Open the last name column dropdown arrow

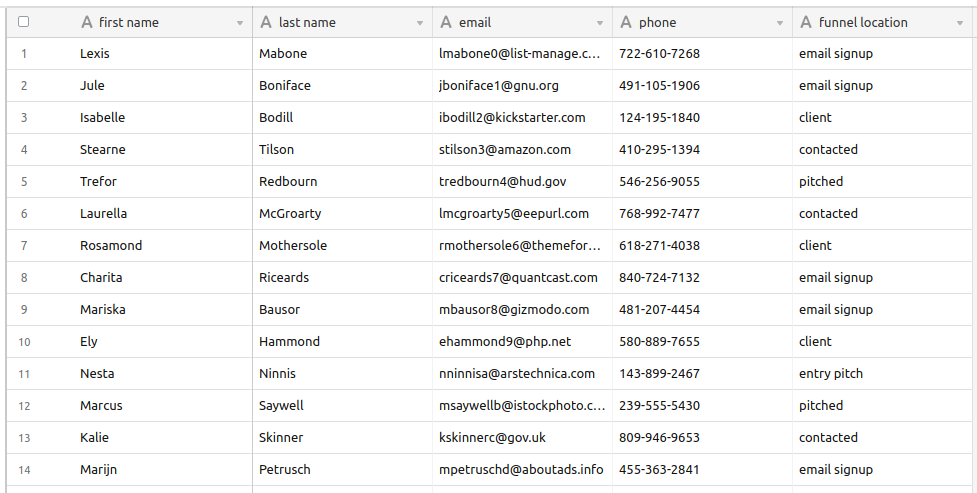420,23
